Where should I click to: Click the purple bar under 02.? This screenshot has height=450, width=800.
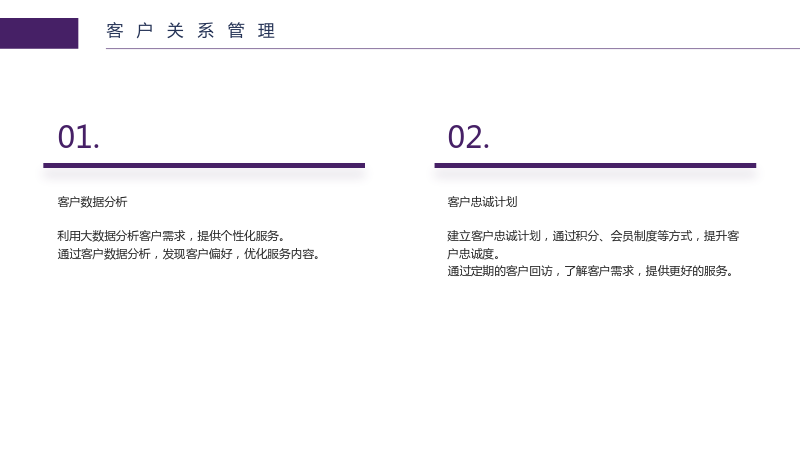(595, 165)
